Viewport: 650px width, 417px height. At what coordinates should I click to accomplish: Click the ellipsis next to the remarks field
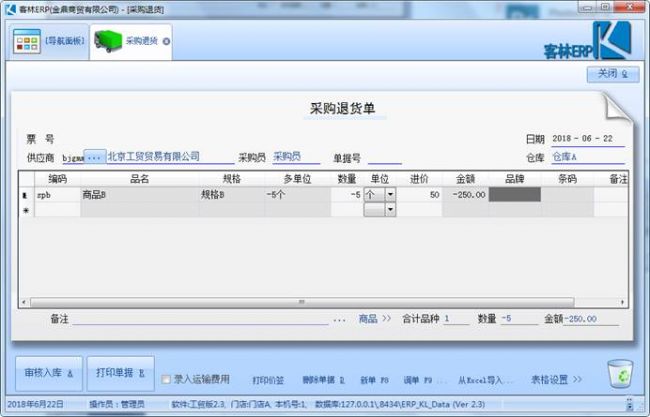339,319
